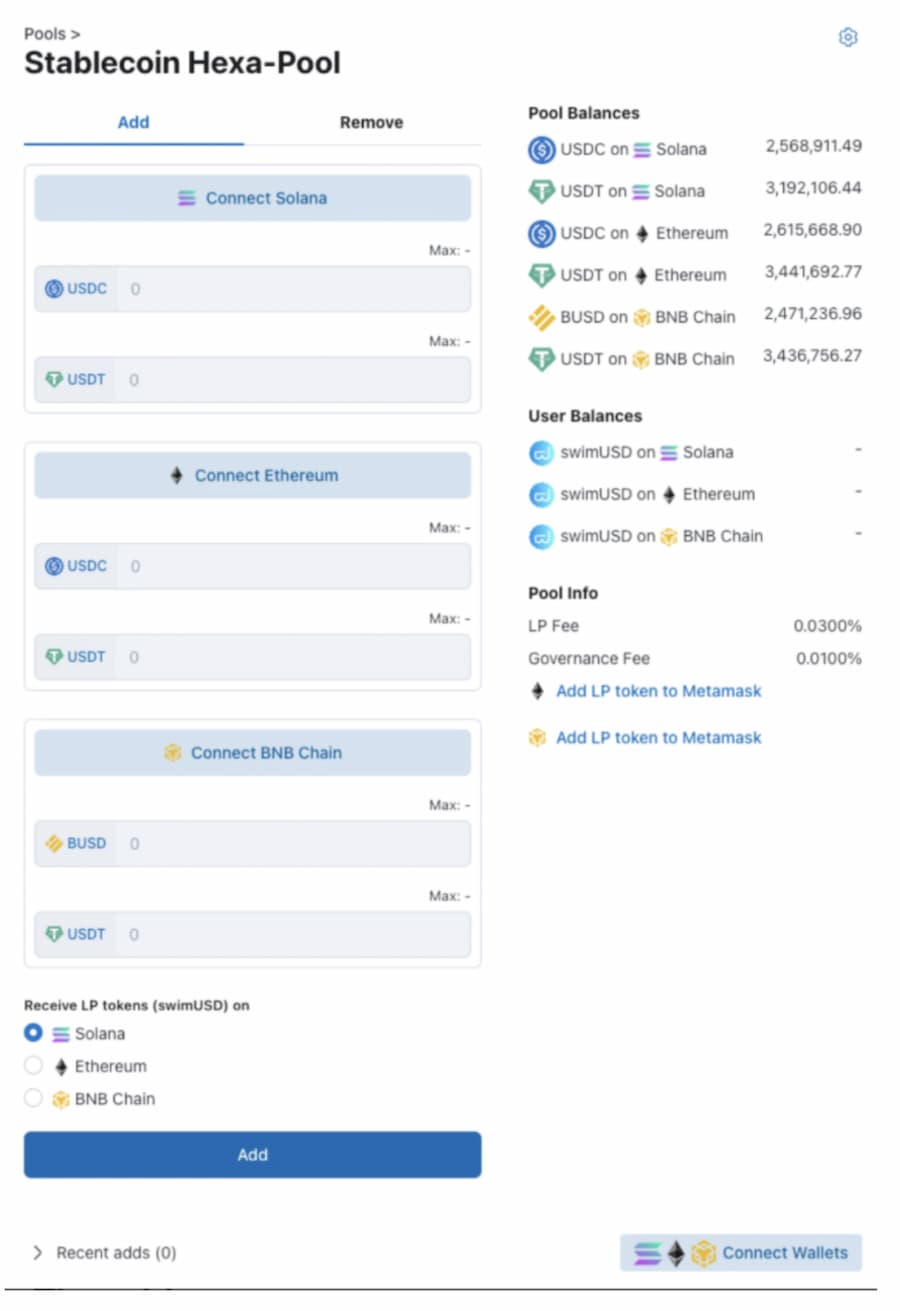Click balance value 2,568,911.49
This screenshot has height=1311, width=900.
click(814, 146)
